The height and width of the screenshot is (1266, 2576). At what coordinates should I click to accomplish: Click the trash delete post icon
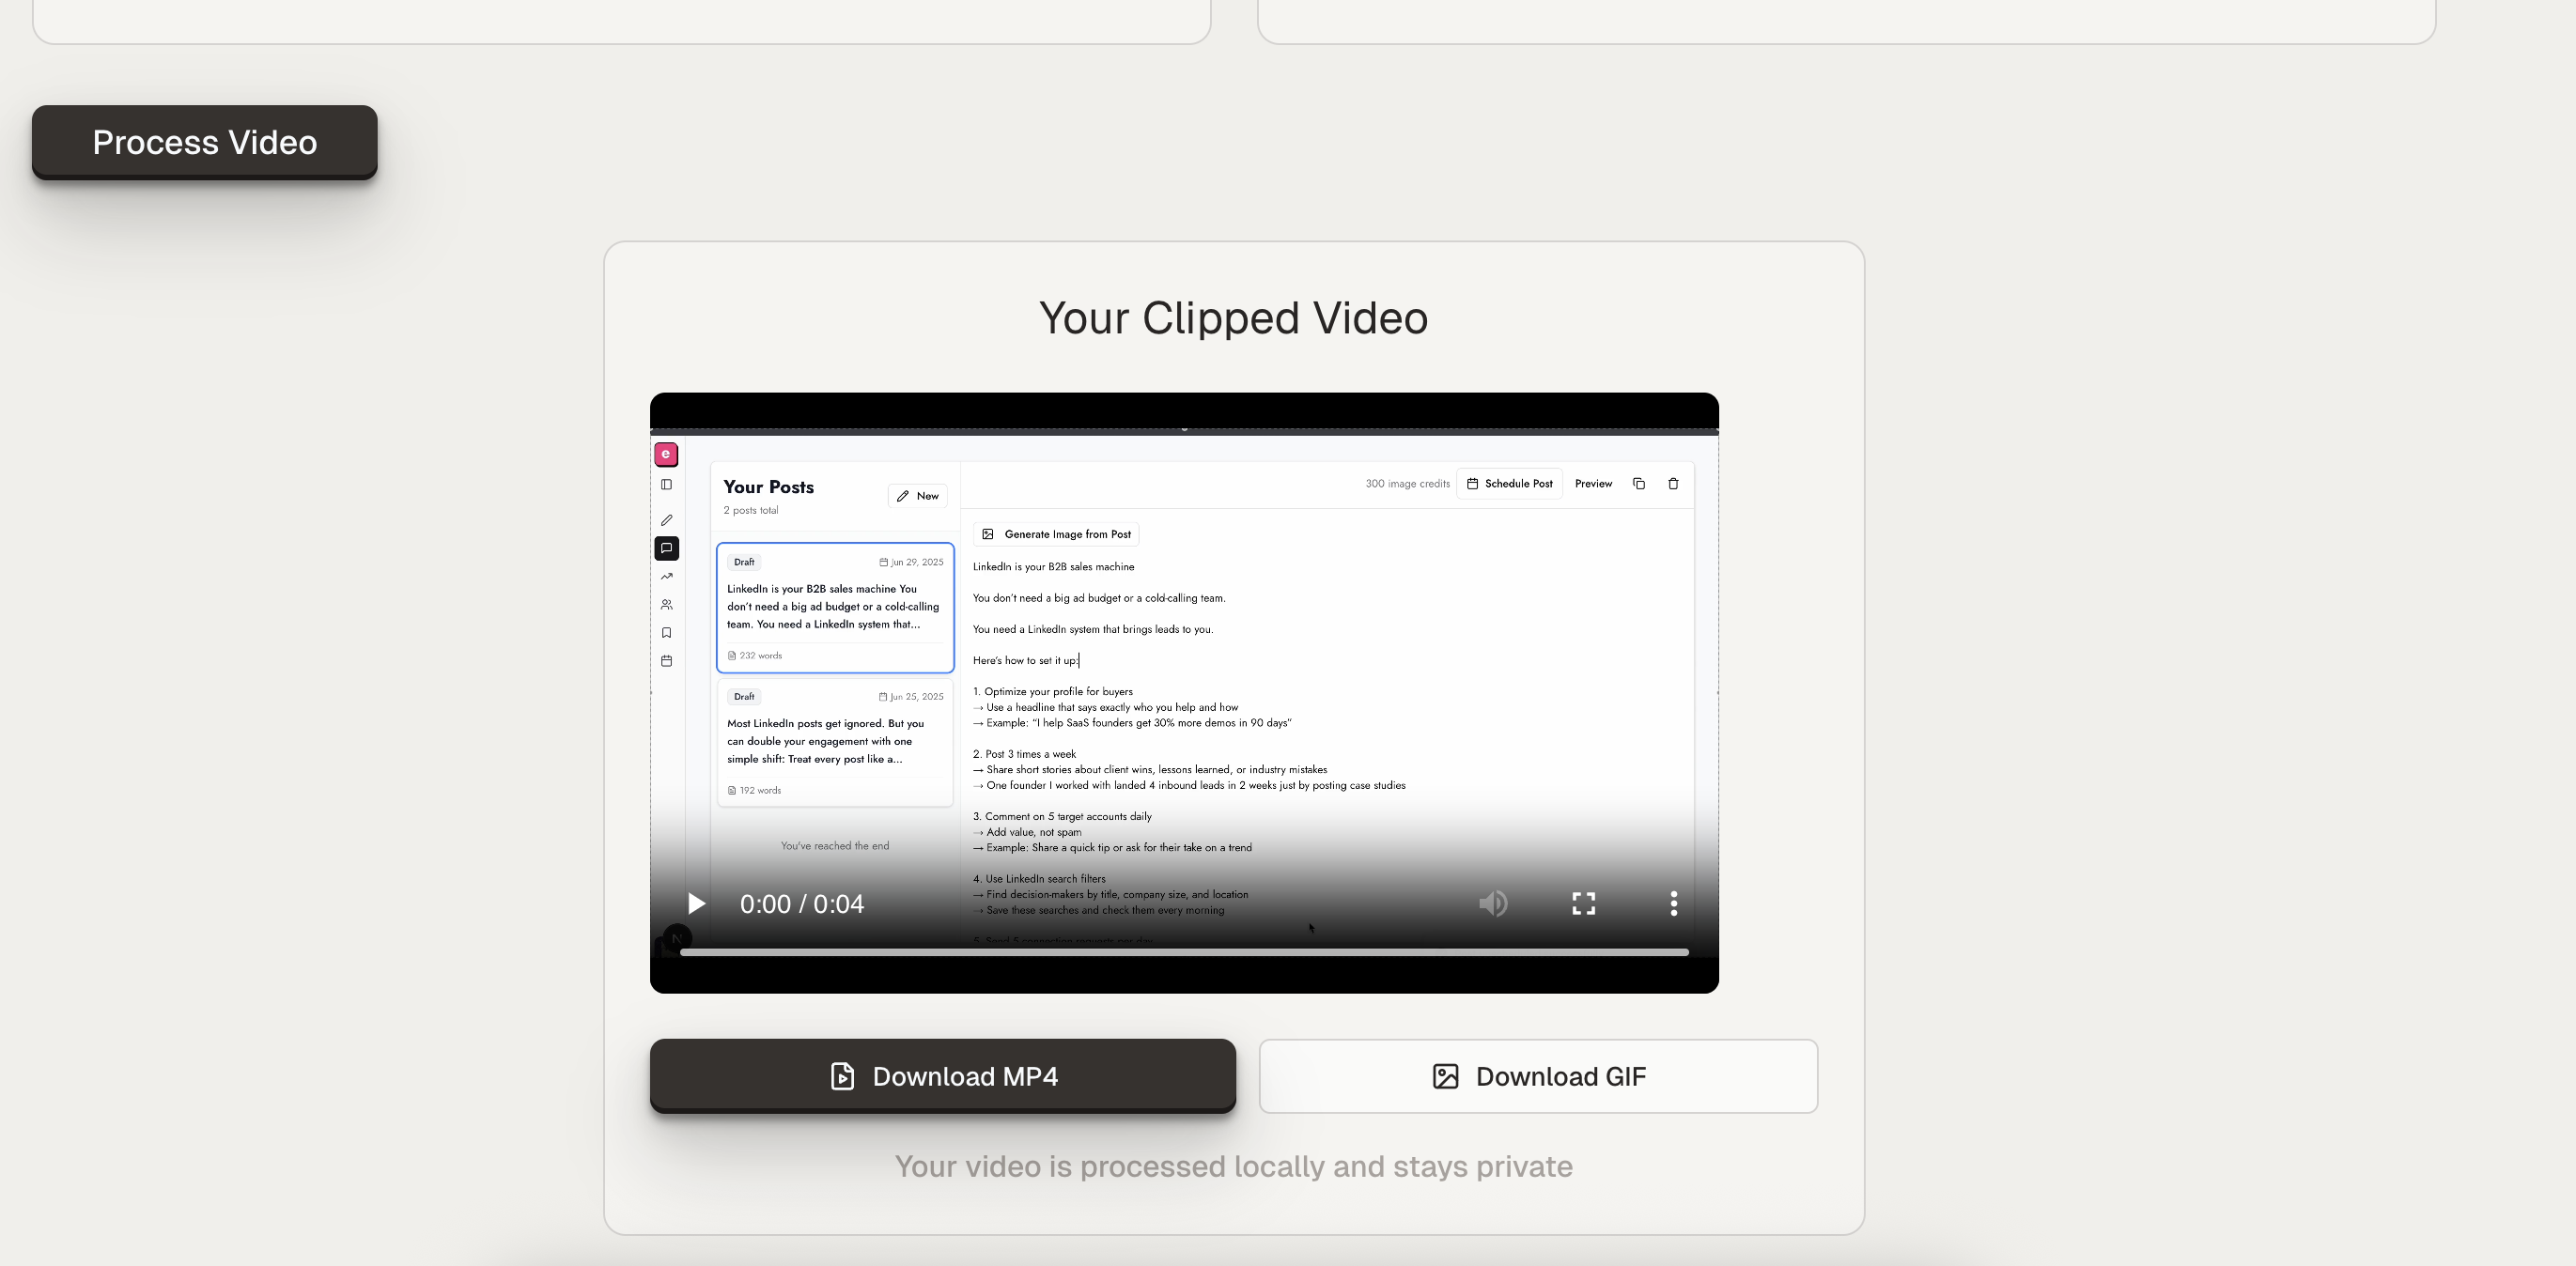coord(1673,484)
